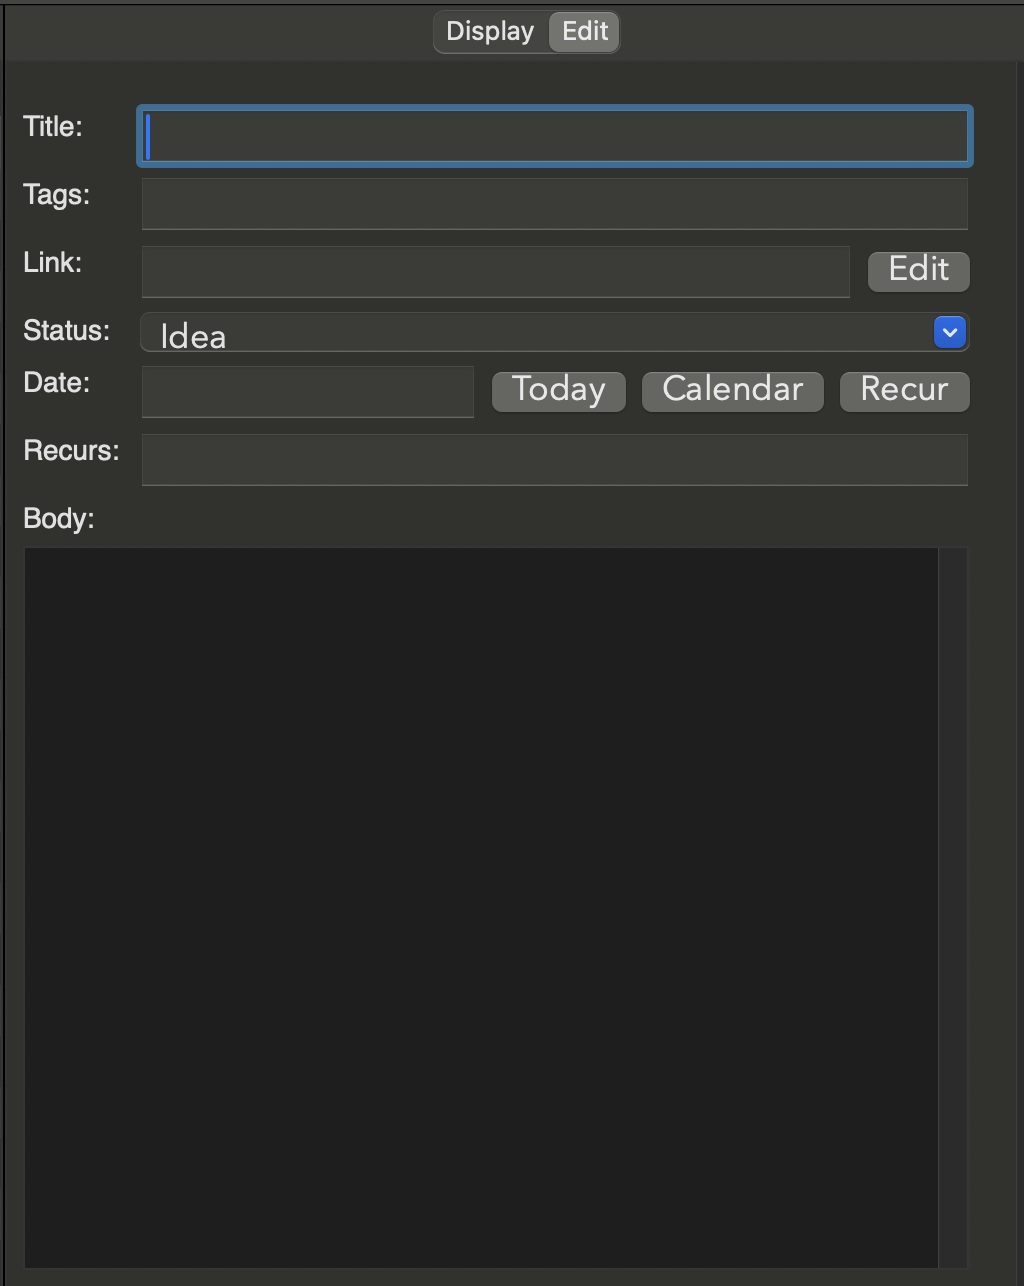Click the blue chevron icon on Status
Screen dimensions: 1024x1286
coord(948,332)
